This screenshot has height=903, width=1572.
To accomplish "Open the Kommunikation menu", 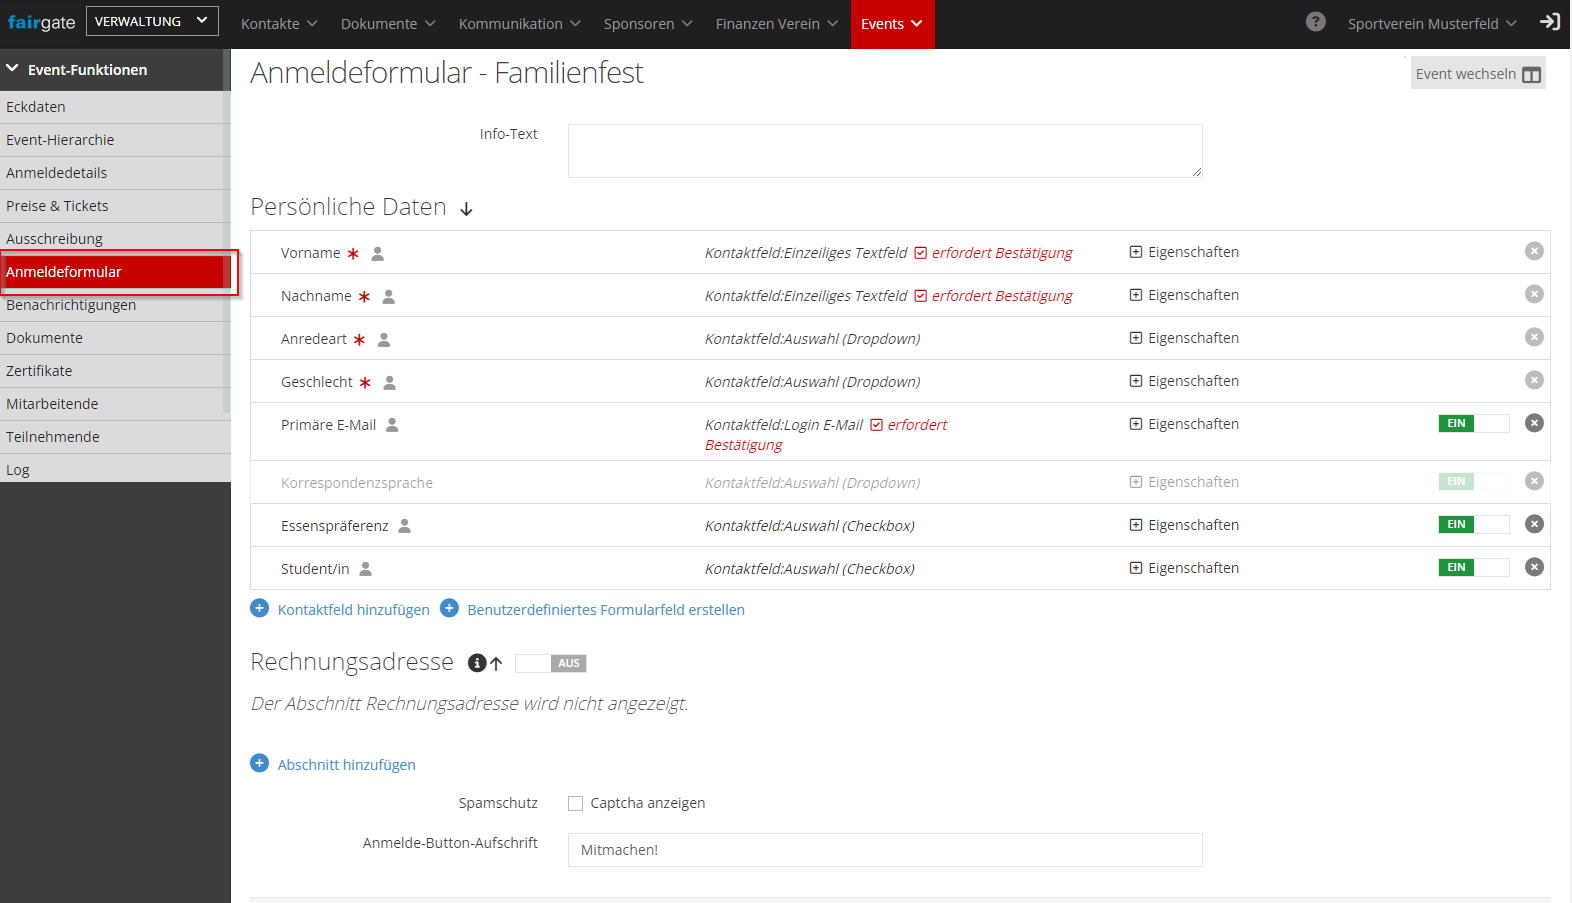I will point(519,24).
